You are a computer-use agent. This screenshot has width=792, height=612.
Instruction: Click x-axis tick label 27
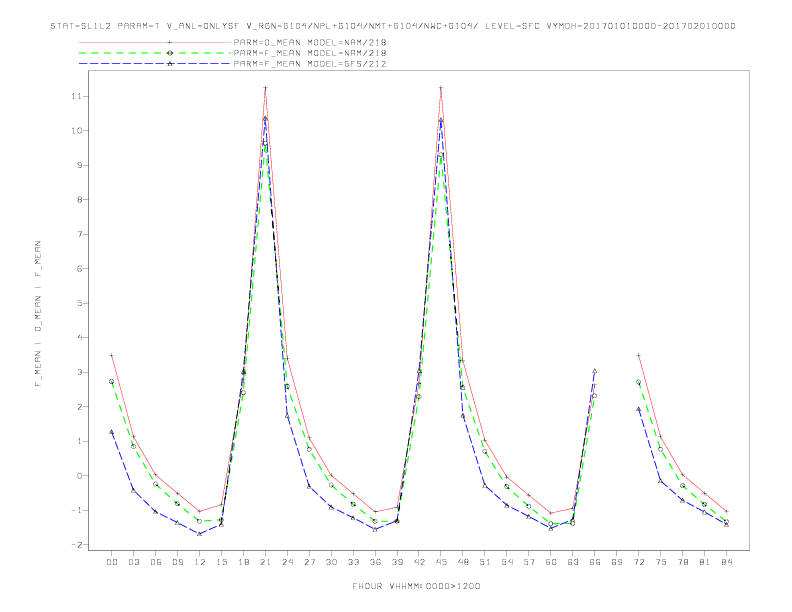pyautogui.click(x=309, y=562)
